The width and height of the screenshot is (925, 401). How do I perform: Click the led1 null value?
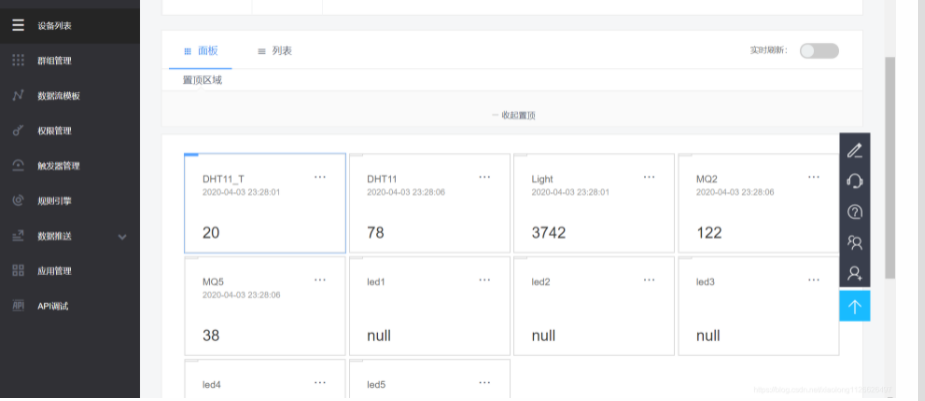[379, 336]
